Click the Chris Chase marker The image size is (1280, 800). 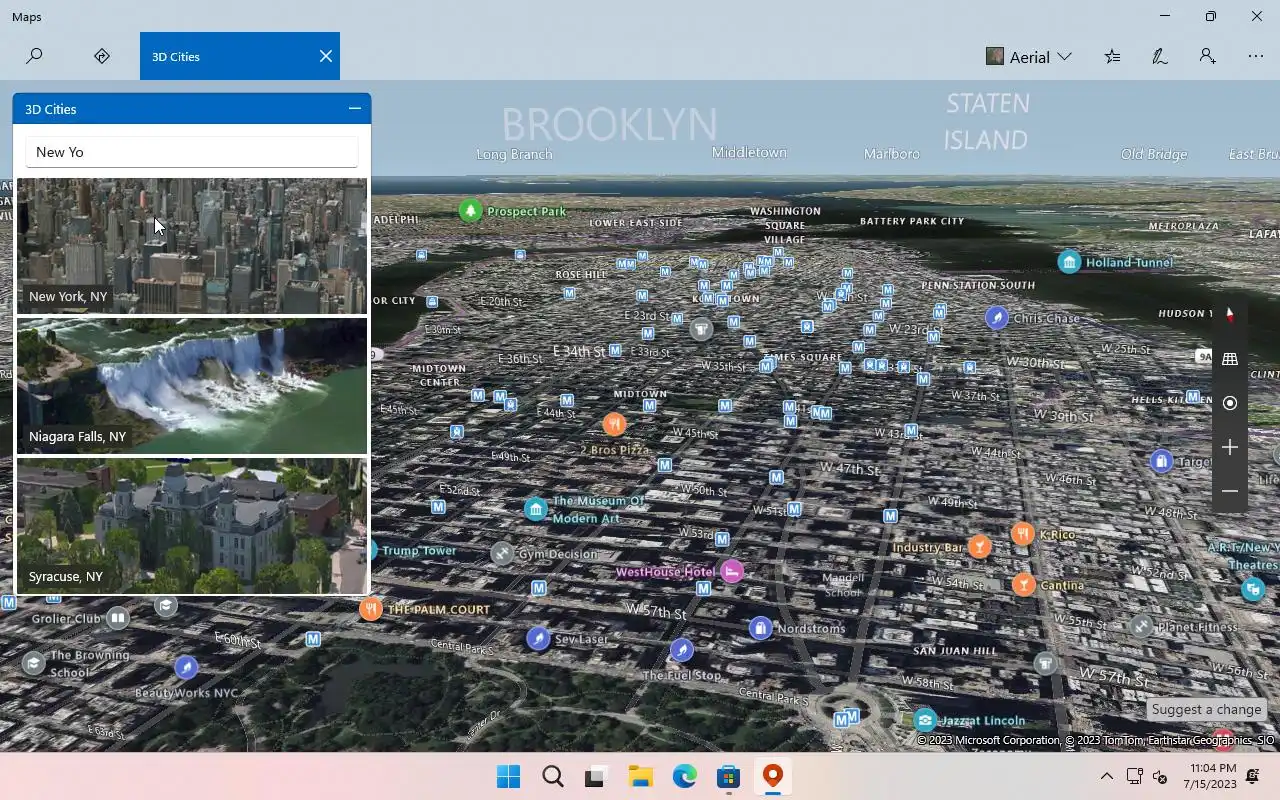click(996, 318)
